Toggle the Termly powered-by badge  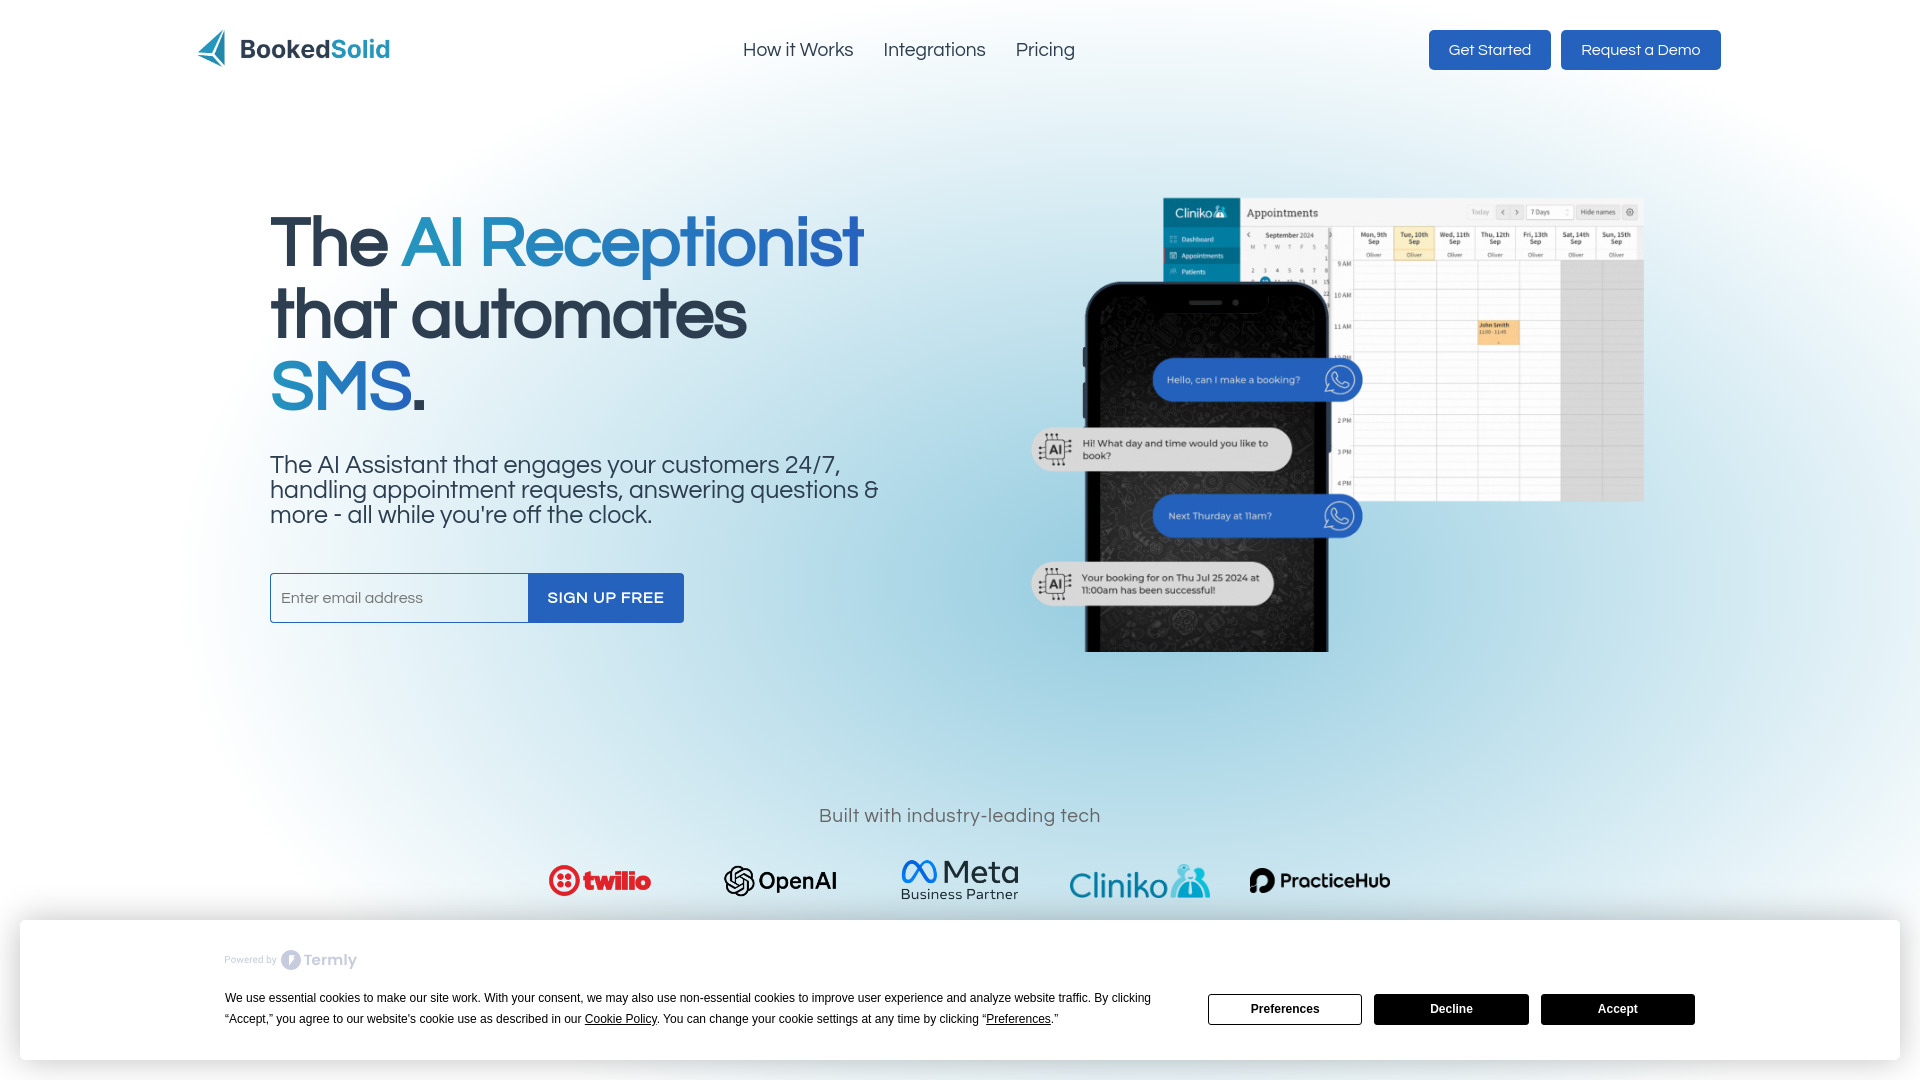point(290,959)
